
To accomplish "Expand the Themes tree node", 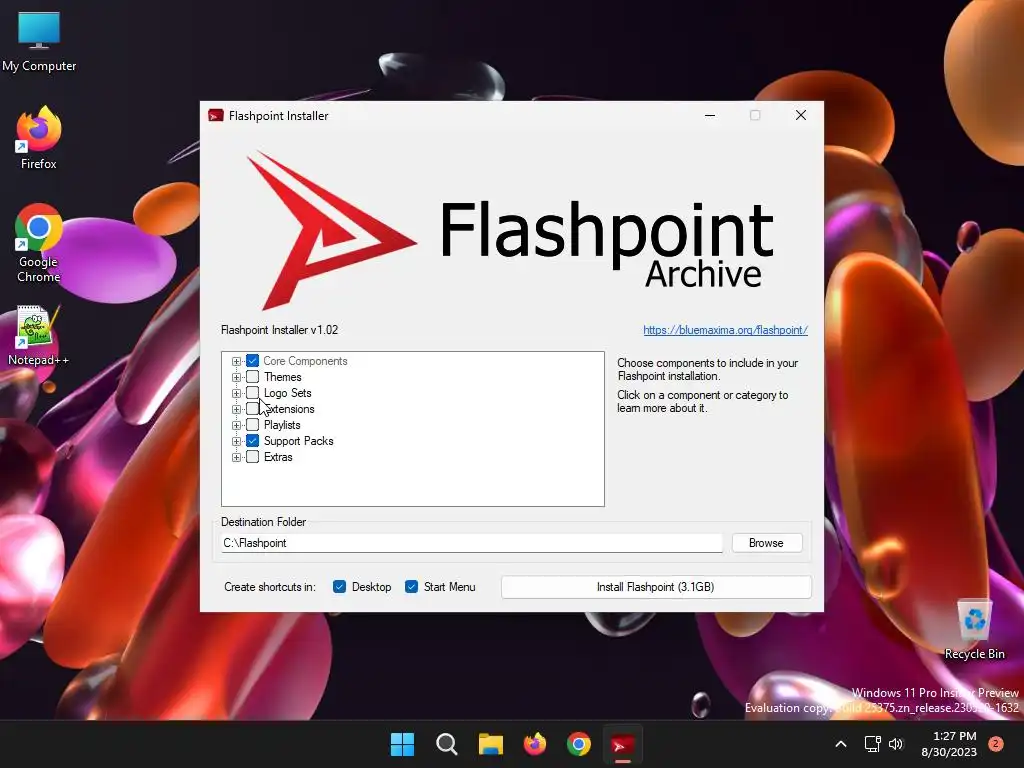I will (236, 377).
